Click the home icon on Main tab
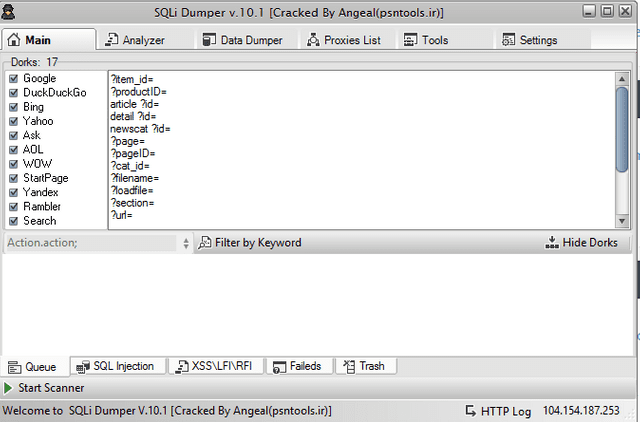The image size is (640, 422). [x=14, y=40]
